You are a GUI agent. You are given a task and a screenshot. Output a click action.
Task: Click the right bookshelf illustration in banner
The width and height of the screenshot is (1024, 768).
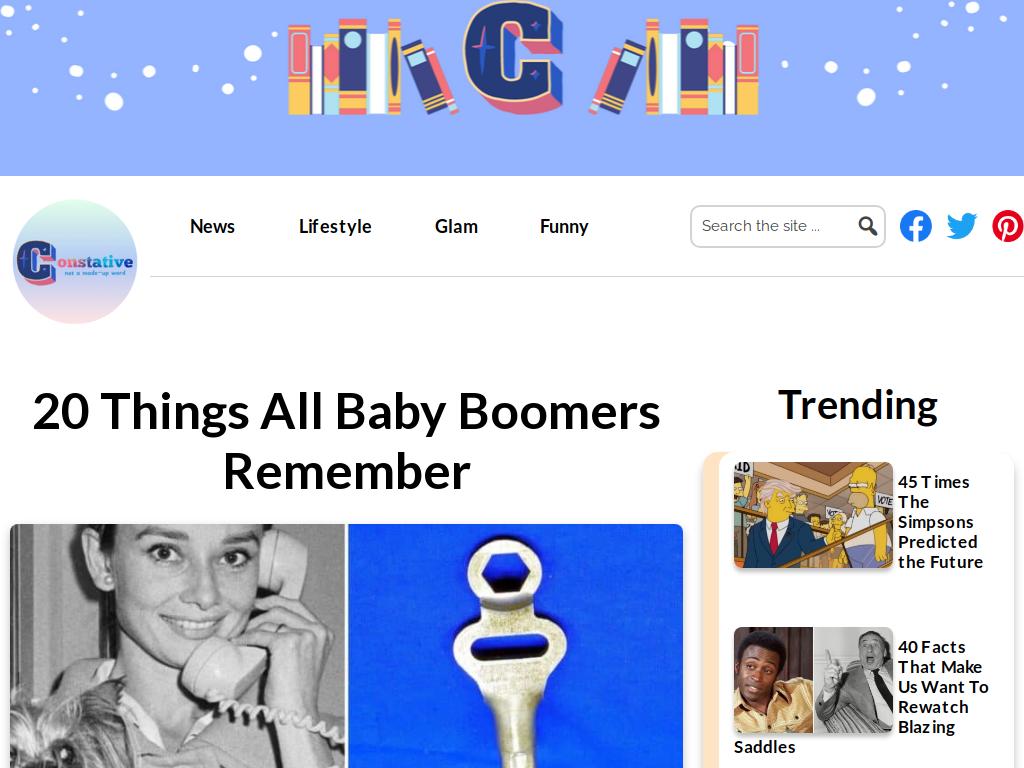[x=673, y=67]
